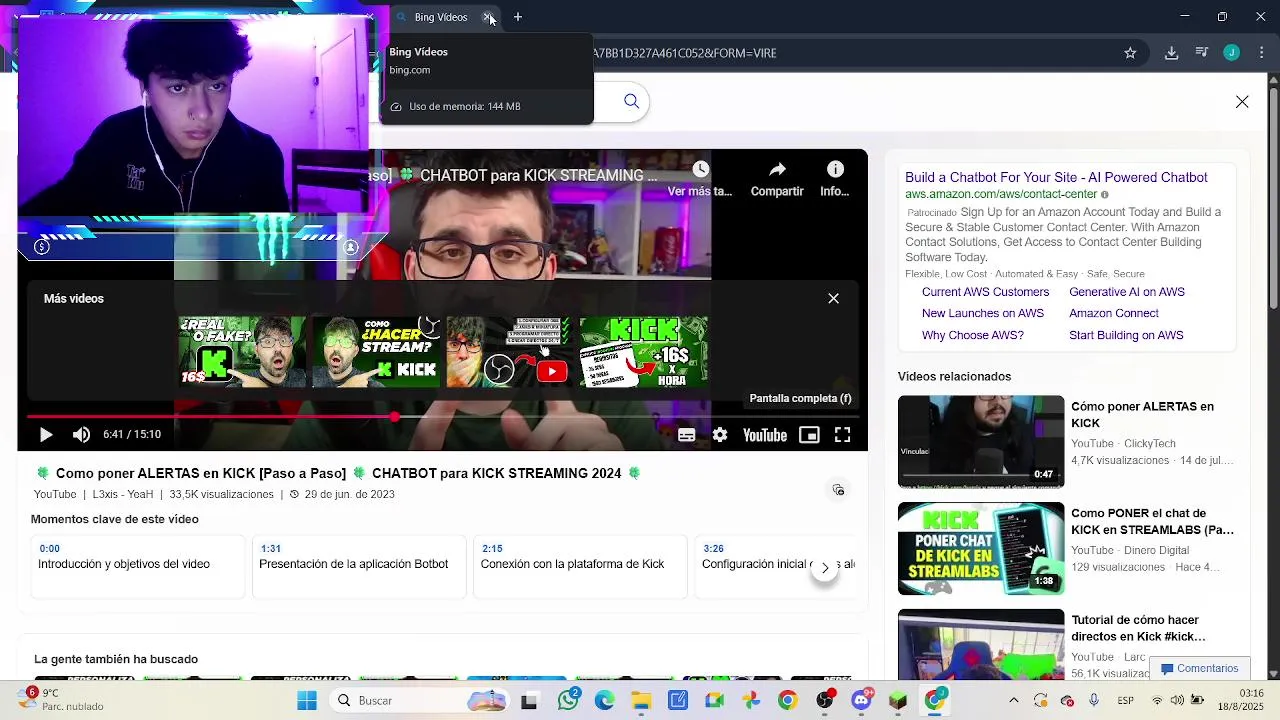
Task: Play the paused YouTube video
Action: tap(46, 435)
